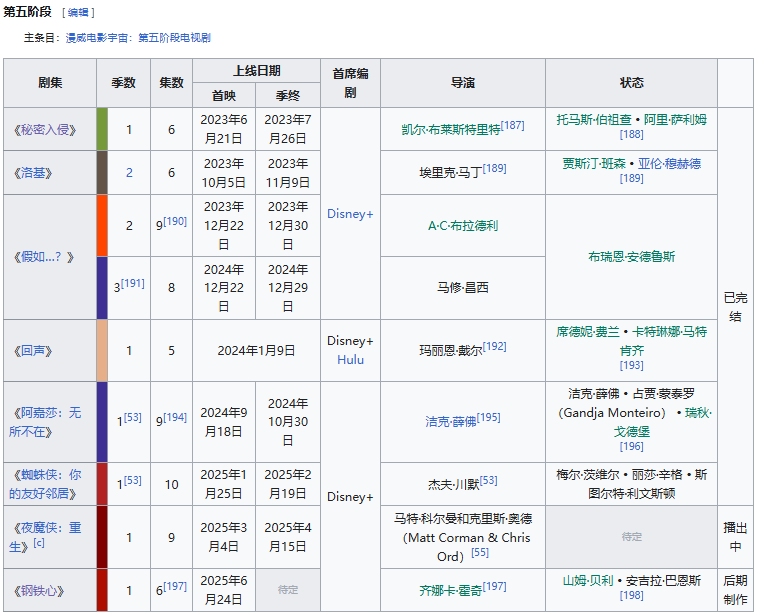Open citation [189] next to 埃里克·马丁
Screen dimensions: 759x616
tap(495, 168)
